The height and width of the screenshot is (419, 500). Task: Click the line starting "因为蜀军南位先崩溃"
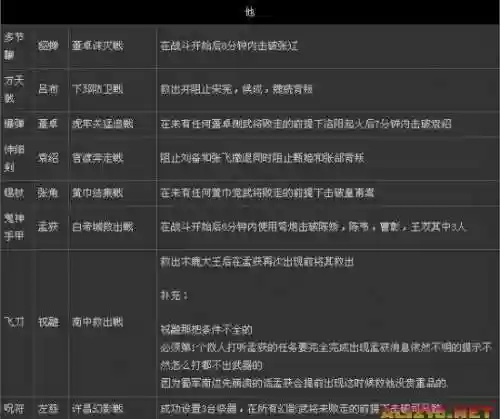[304, 383]
